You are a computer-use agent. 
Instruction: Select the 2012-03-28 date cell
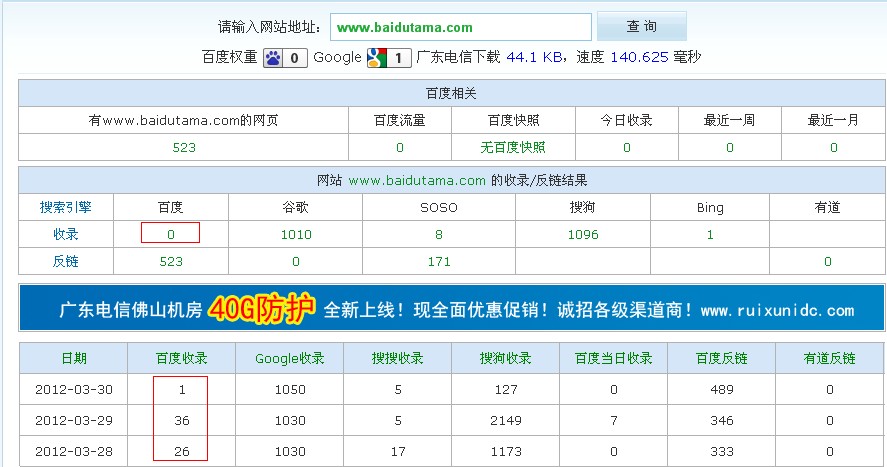(x=74, y=452)
